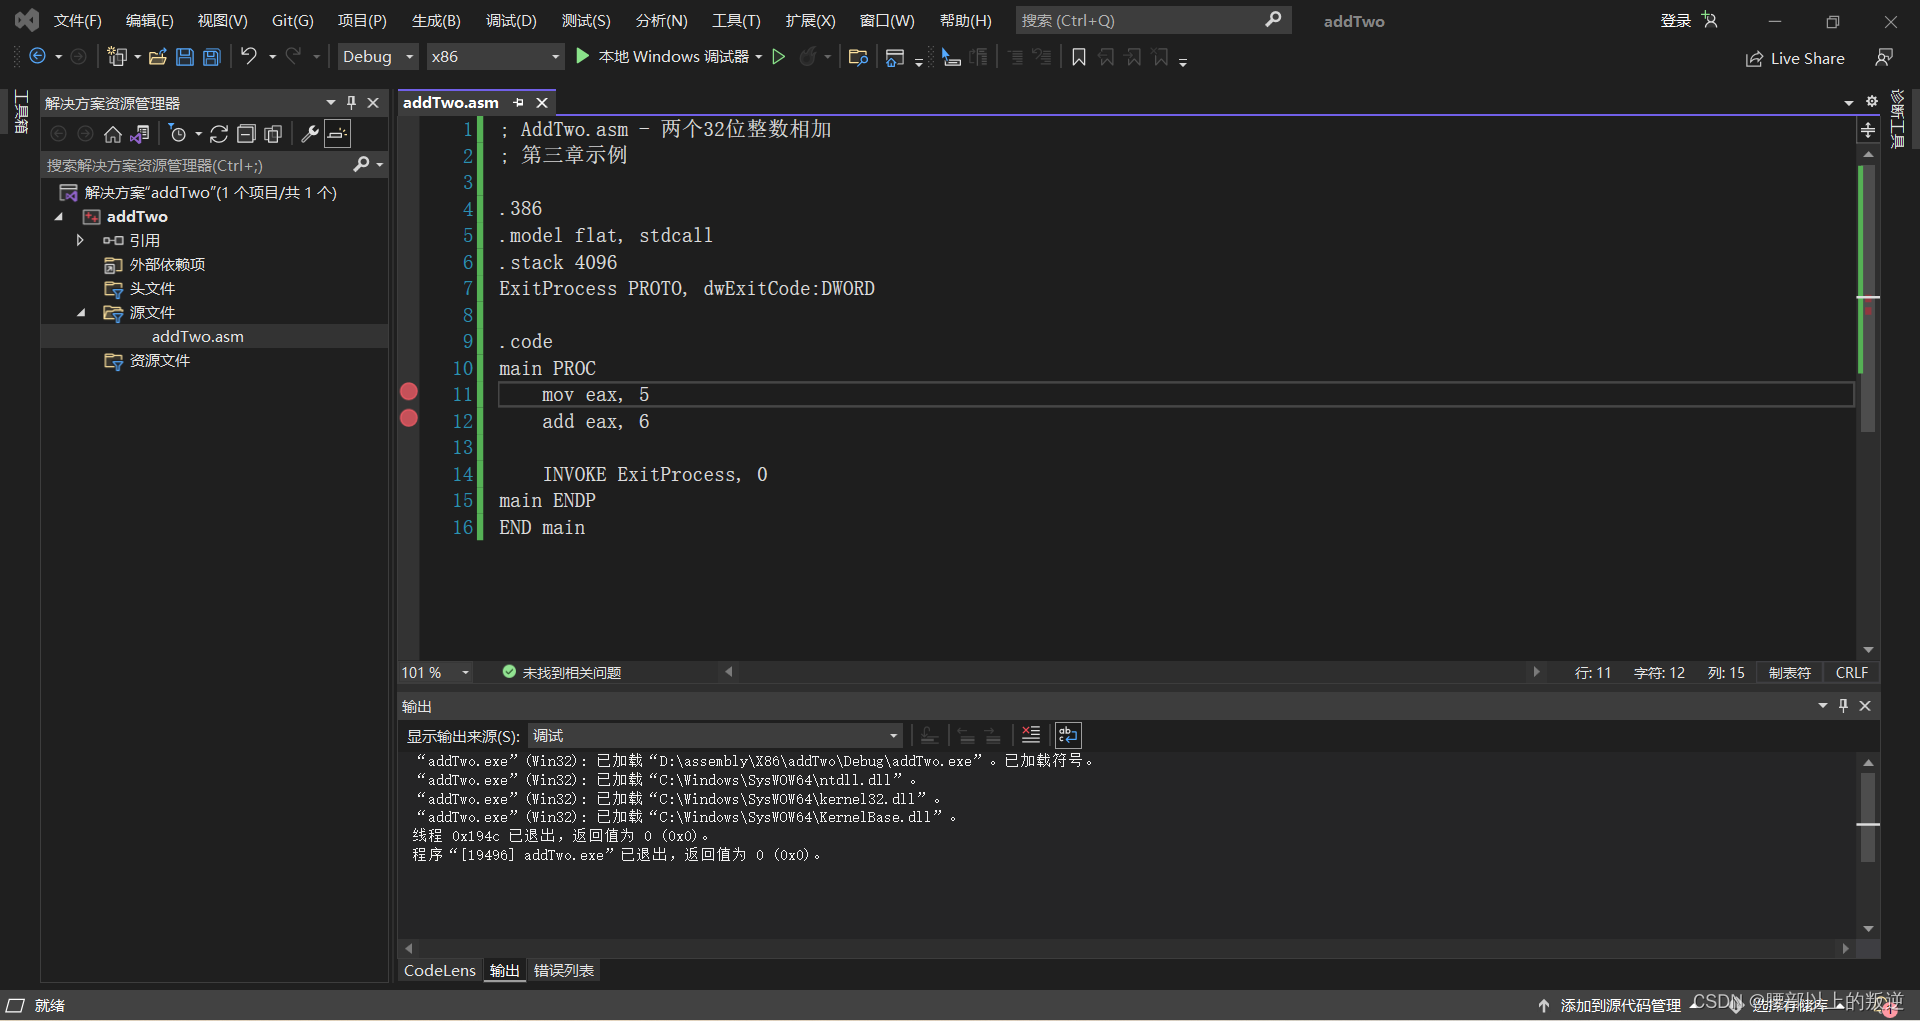The image size is (1920, 1021).
Task: Toggle the breakpoint on line 11
Action: click(409, 392)
